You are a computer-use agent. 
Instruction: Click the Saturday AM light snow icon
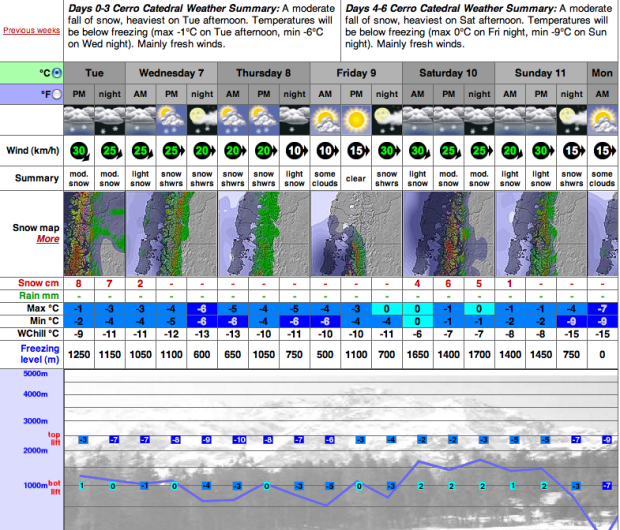(x=418, y=120)
